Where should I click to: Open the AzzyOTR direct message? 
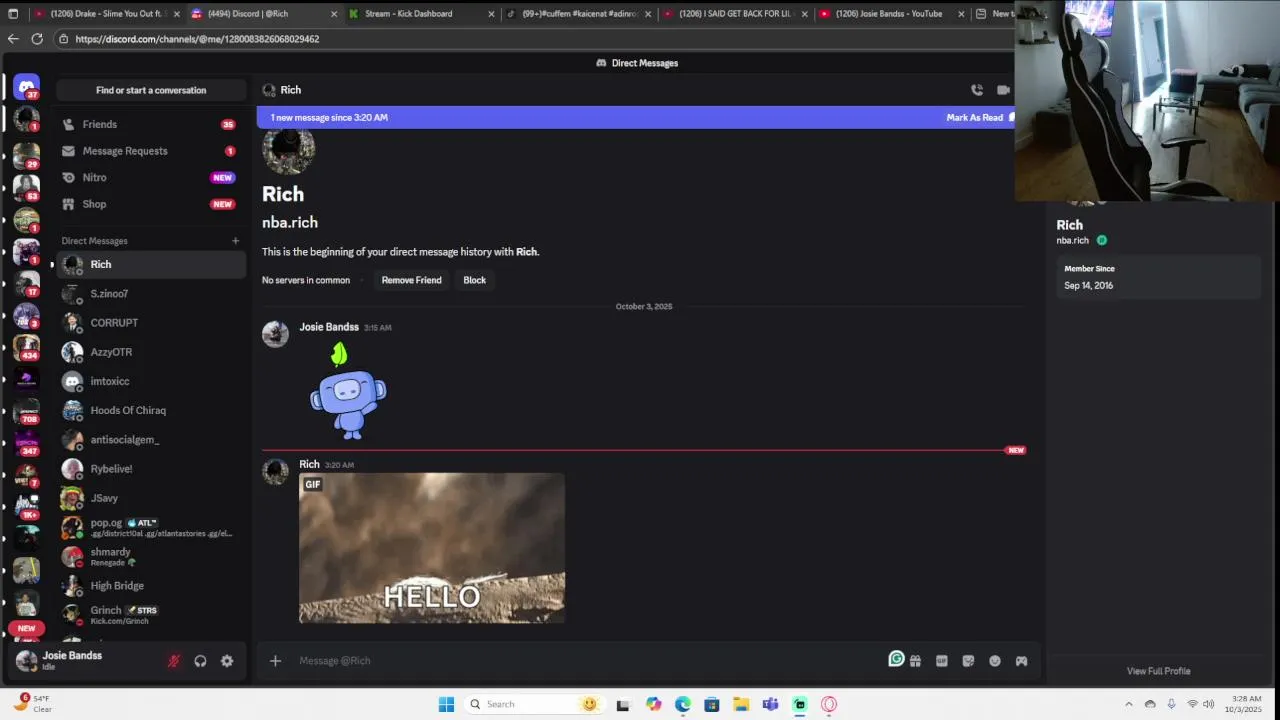click(150, 352)
